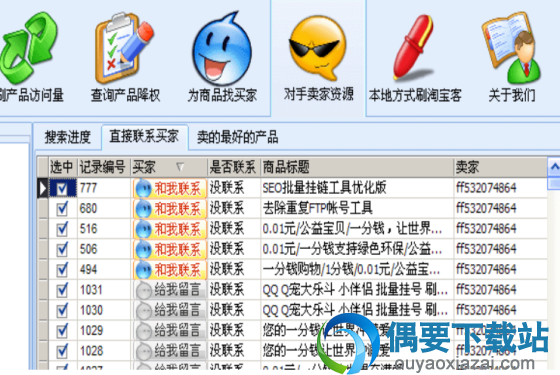Select title 0.01元/公益宝贝/一分钱,让世界...
Screen dimensions: 560x375
[352, 229]
